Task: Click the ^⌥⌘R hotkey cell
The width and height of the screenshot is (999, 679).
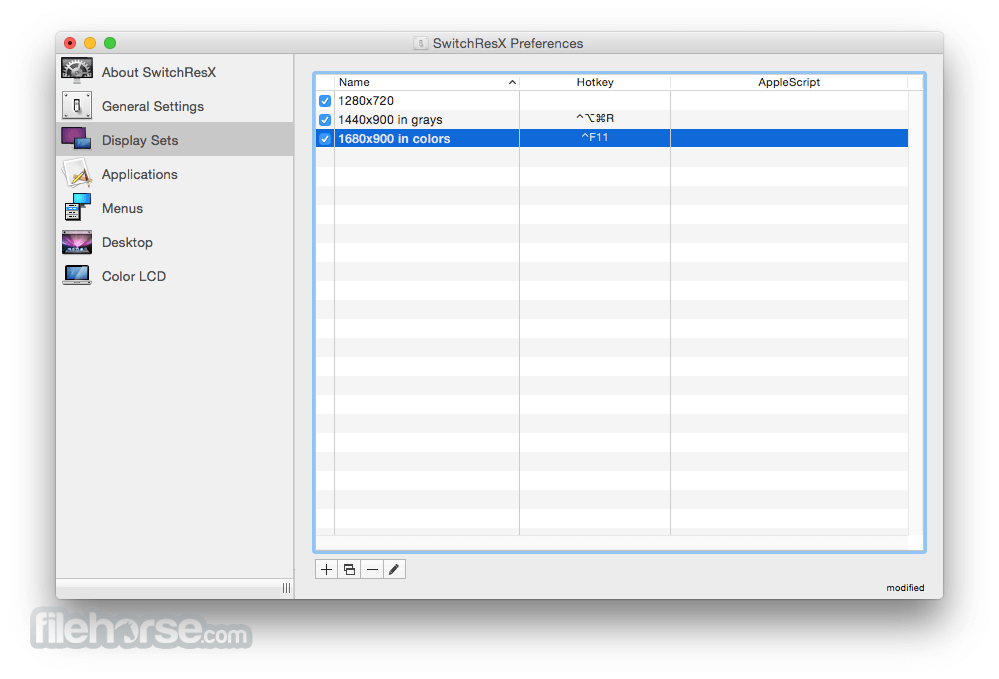Action: click(x=595, y=118)
